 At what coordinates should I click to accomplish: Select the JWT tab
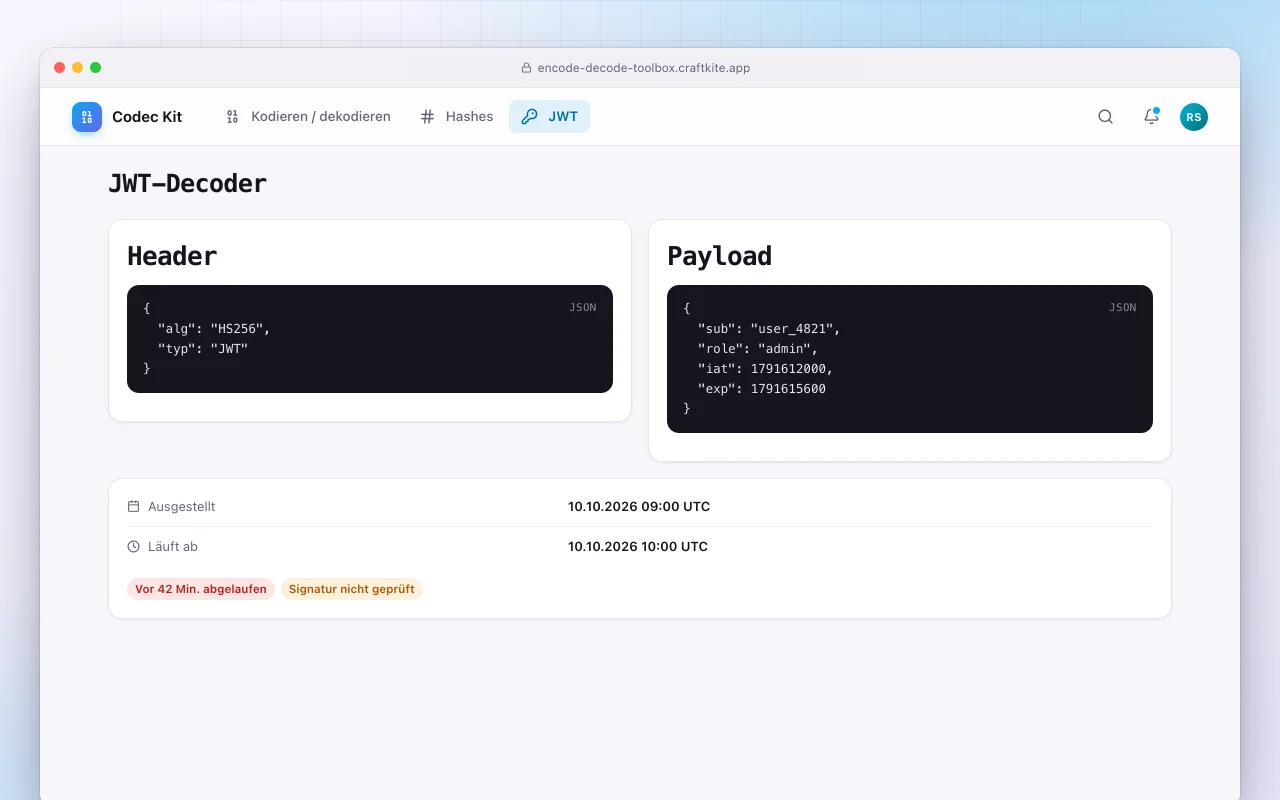click(549, 117)
